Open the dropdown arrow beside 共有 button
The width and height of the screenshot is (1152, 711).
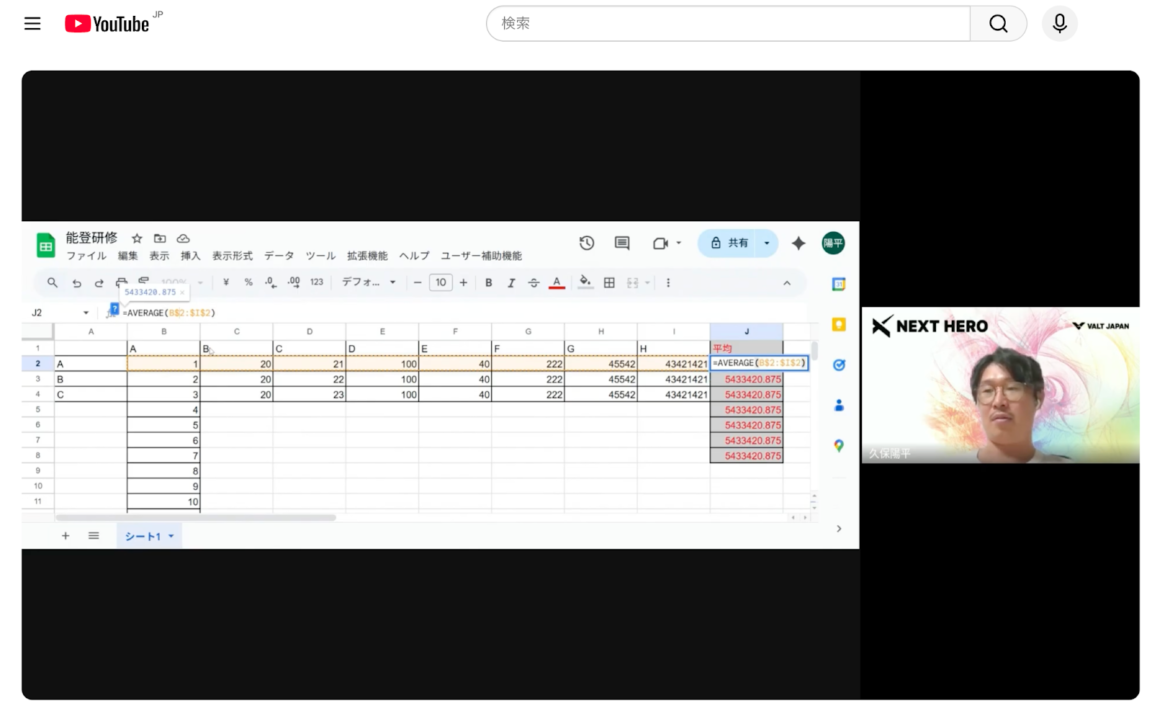[767, 243]
